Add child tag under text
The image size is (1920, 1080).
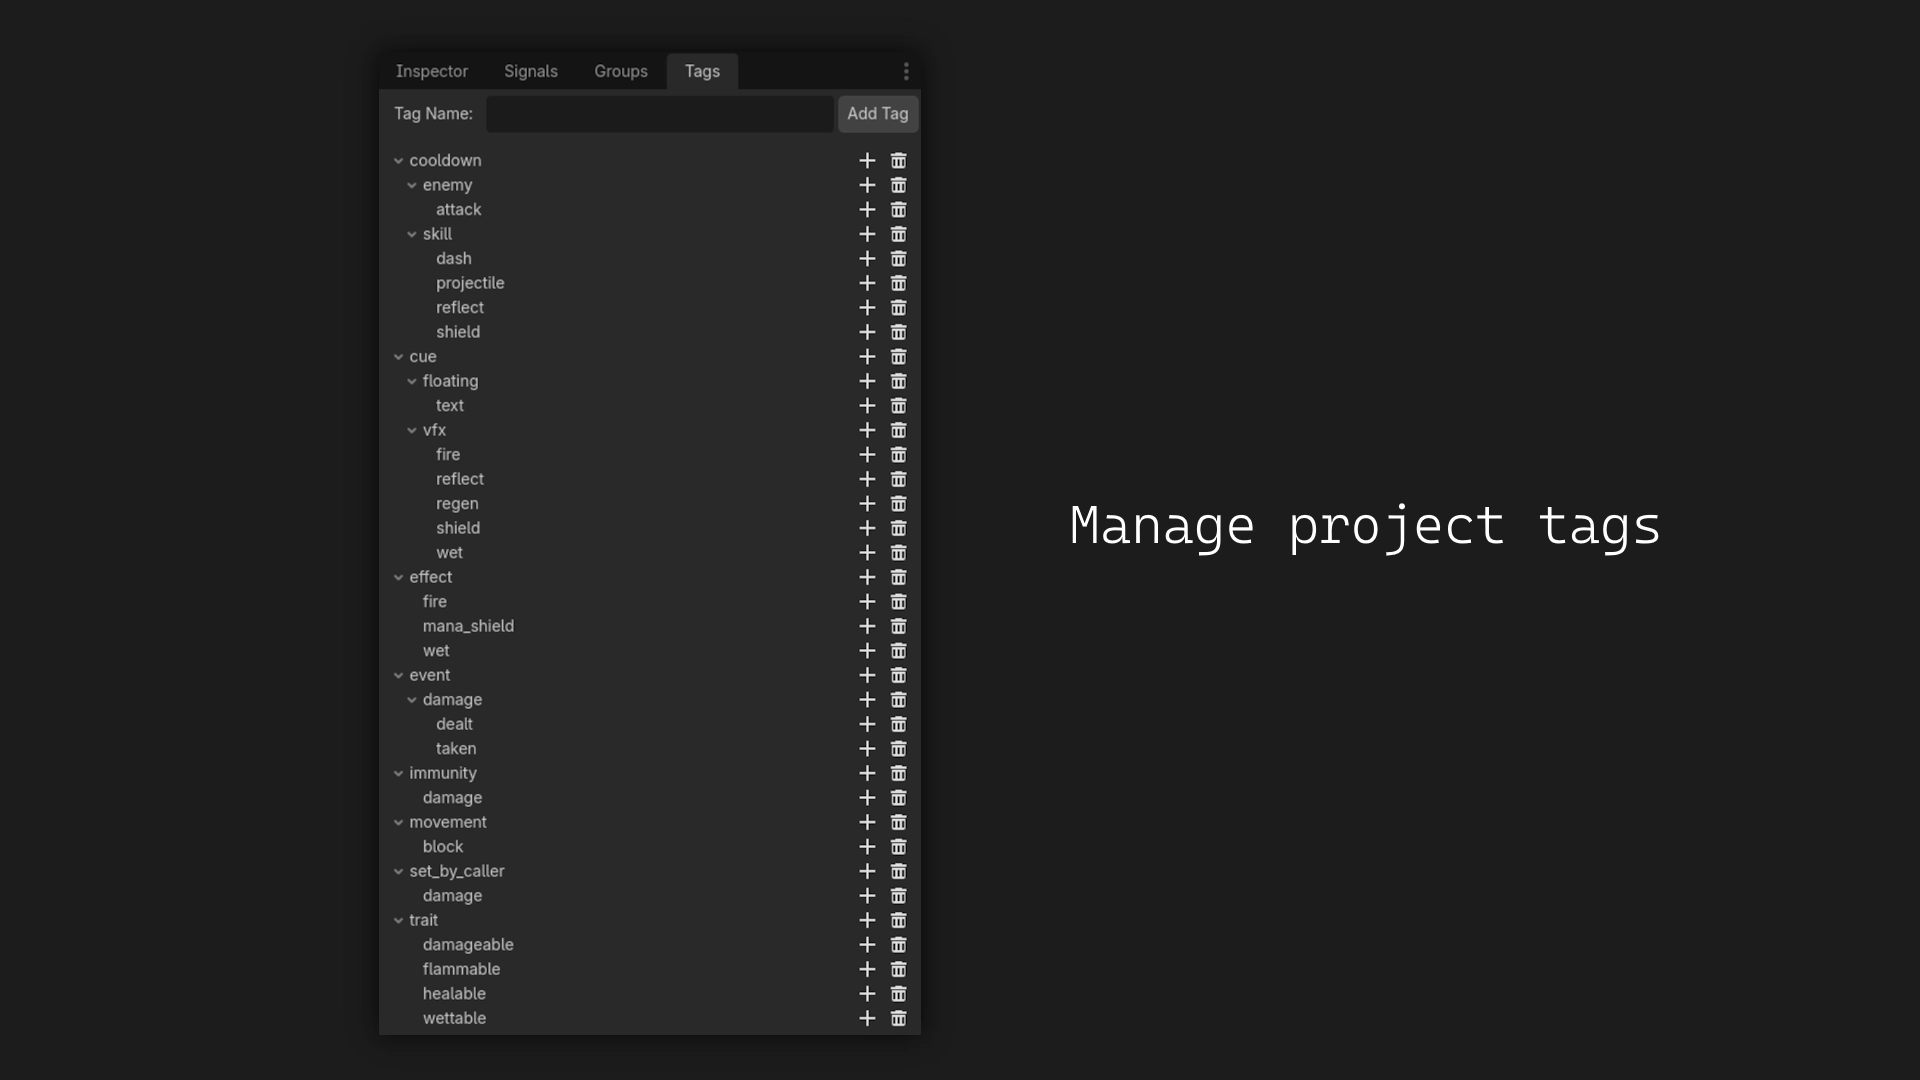coord(867,406)
